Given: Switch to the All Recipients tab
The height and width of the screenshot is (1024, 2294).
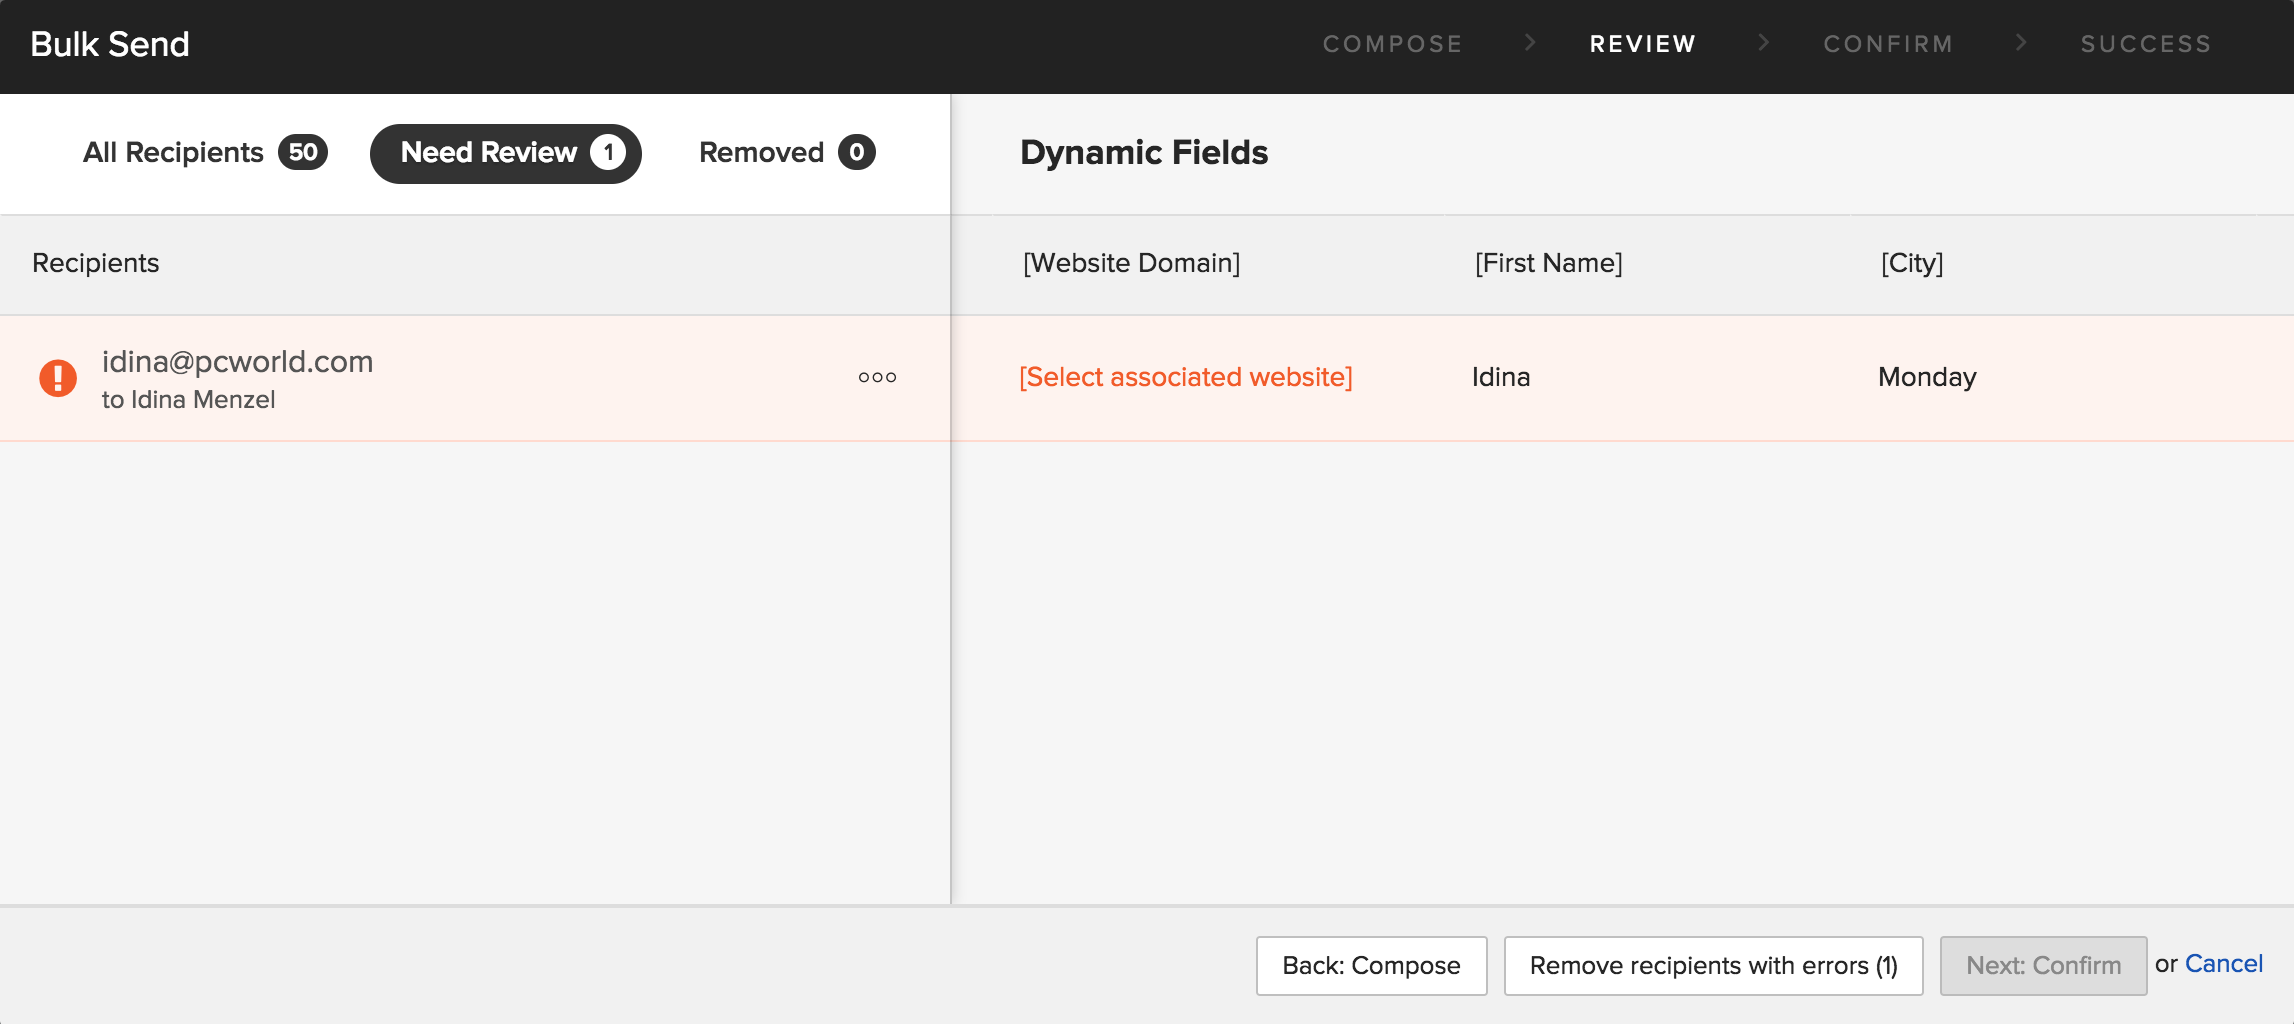Looking at the screenshot, I should 205,152.
